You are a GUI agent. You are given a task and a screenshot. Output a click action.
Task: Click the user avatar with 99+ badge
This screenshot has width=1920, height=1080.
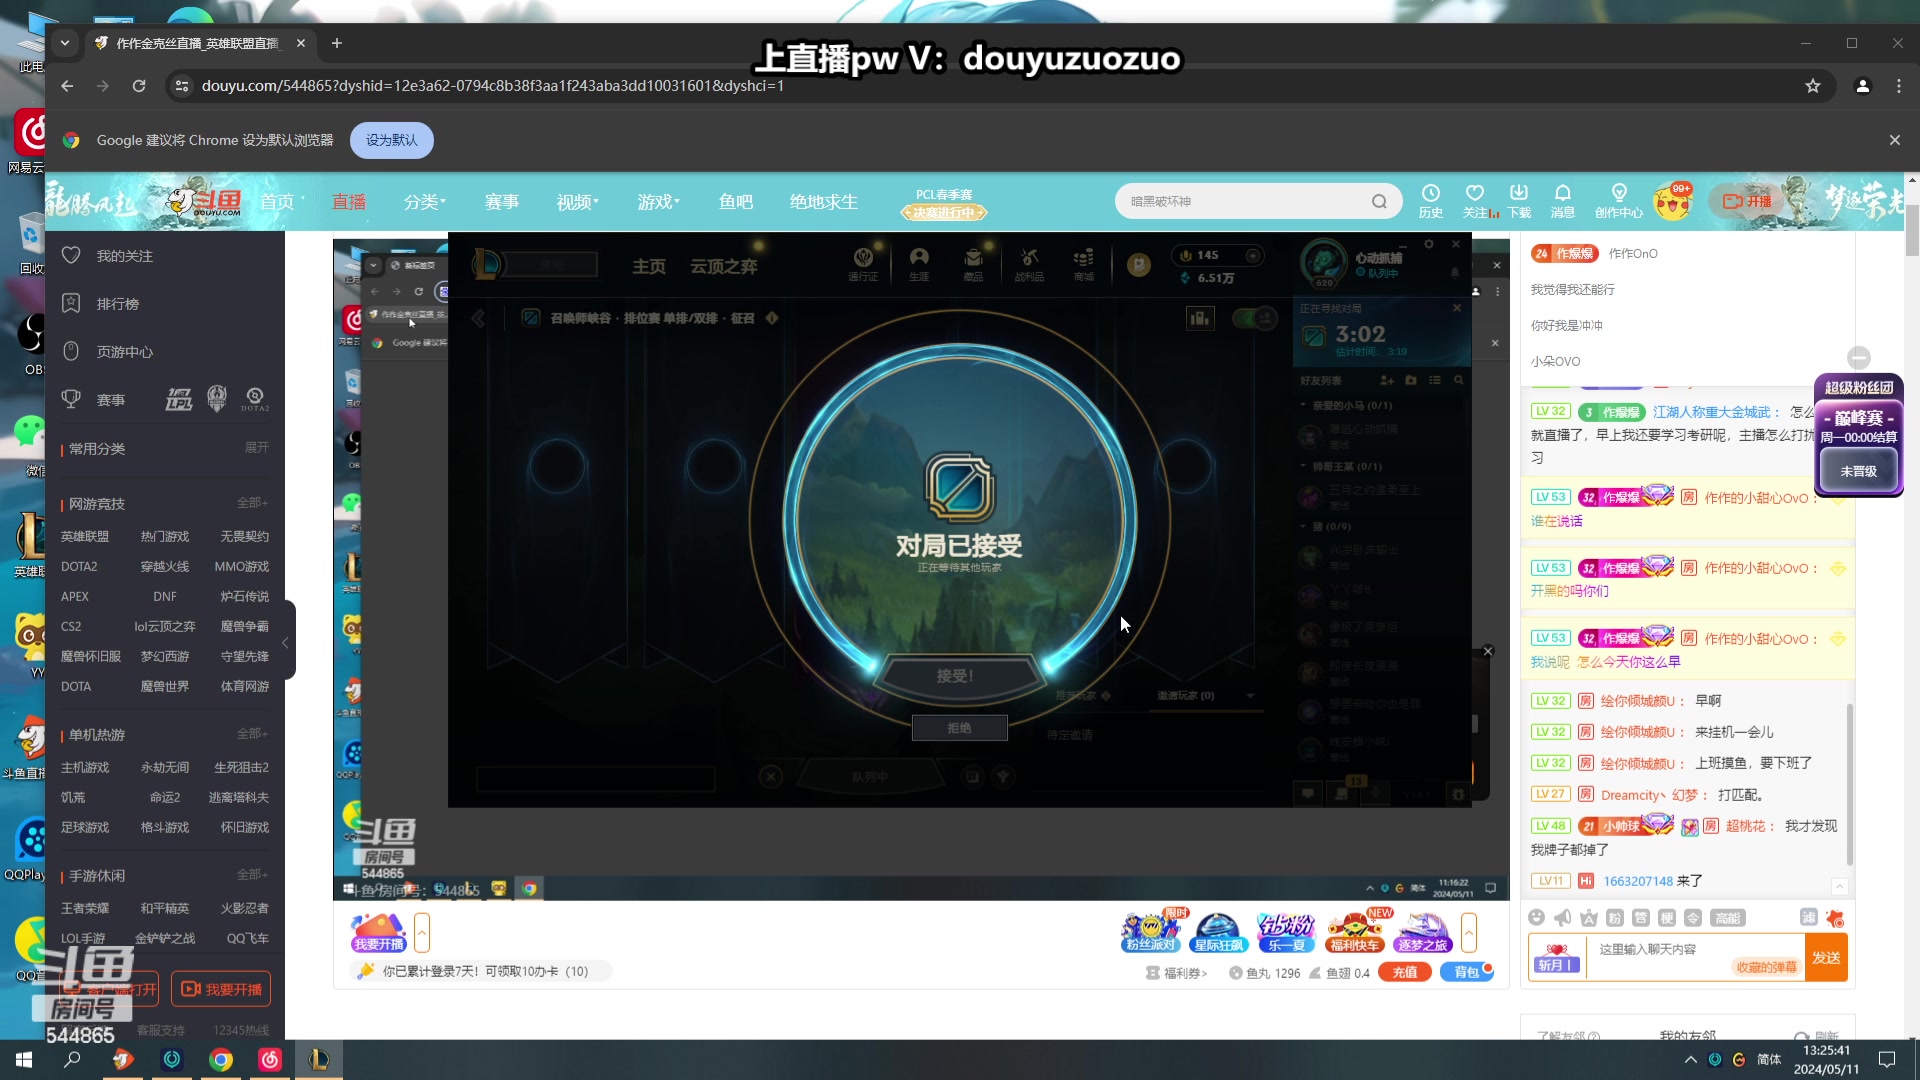[1672, 202]
